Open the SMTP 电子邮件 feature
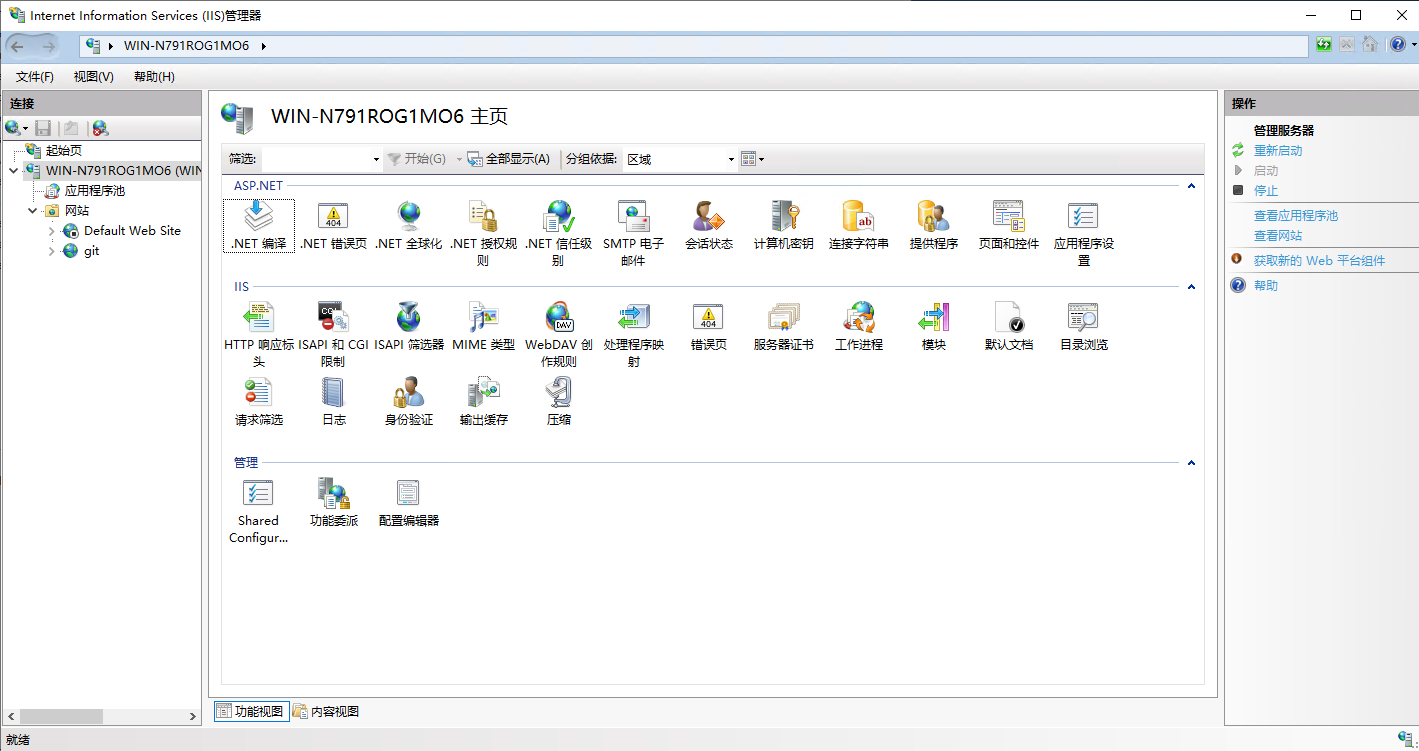This screenshot has width=1419, height=751. click(x=633, y=224)
